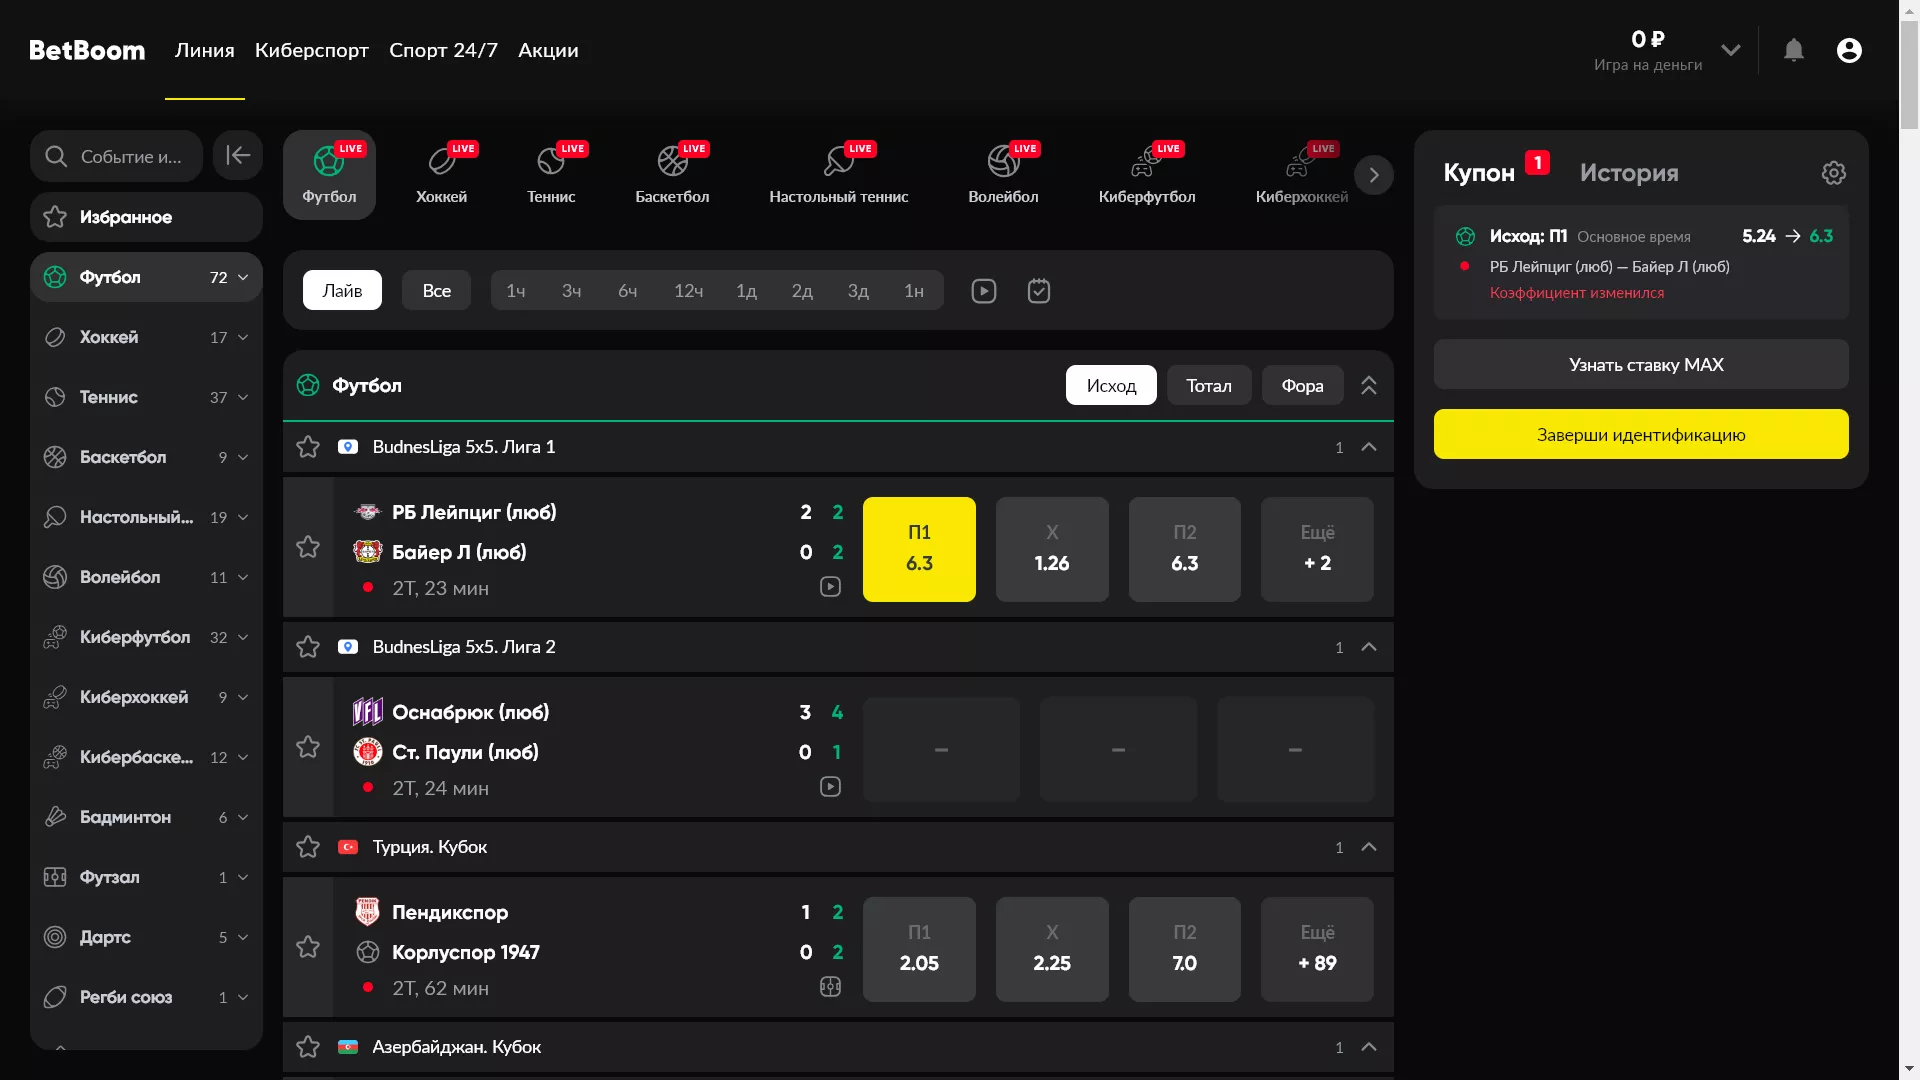This screenshot has height=1080, width=1920.
Task: Open balance dropdown arrow
Action: pos(1731,50)
